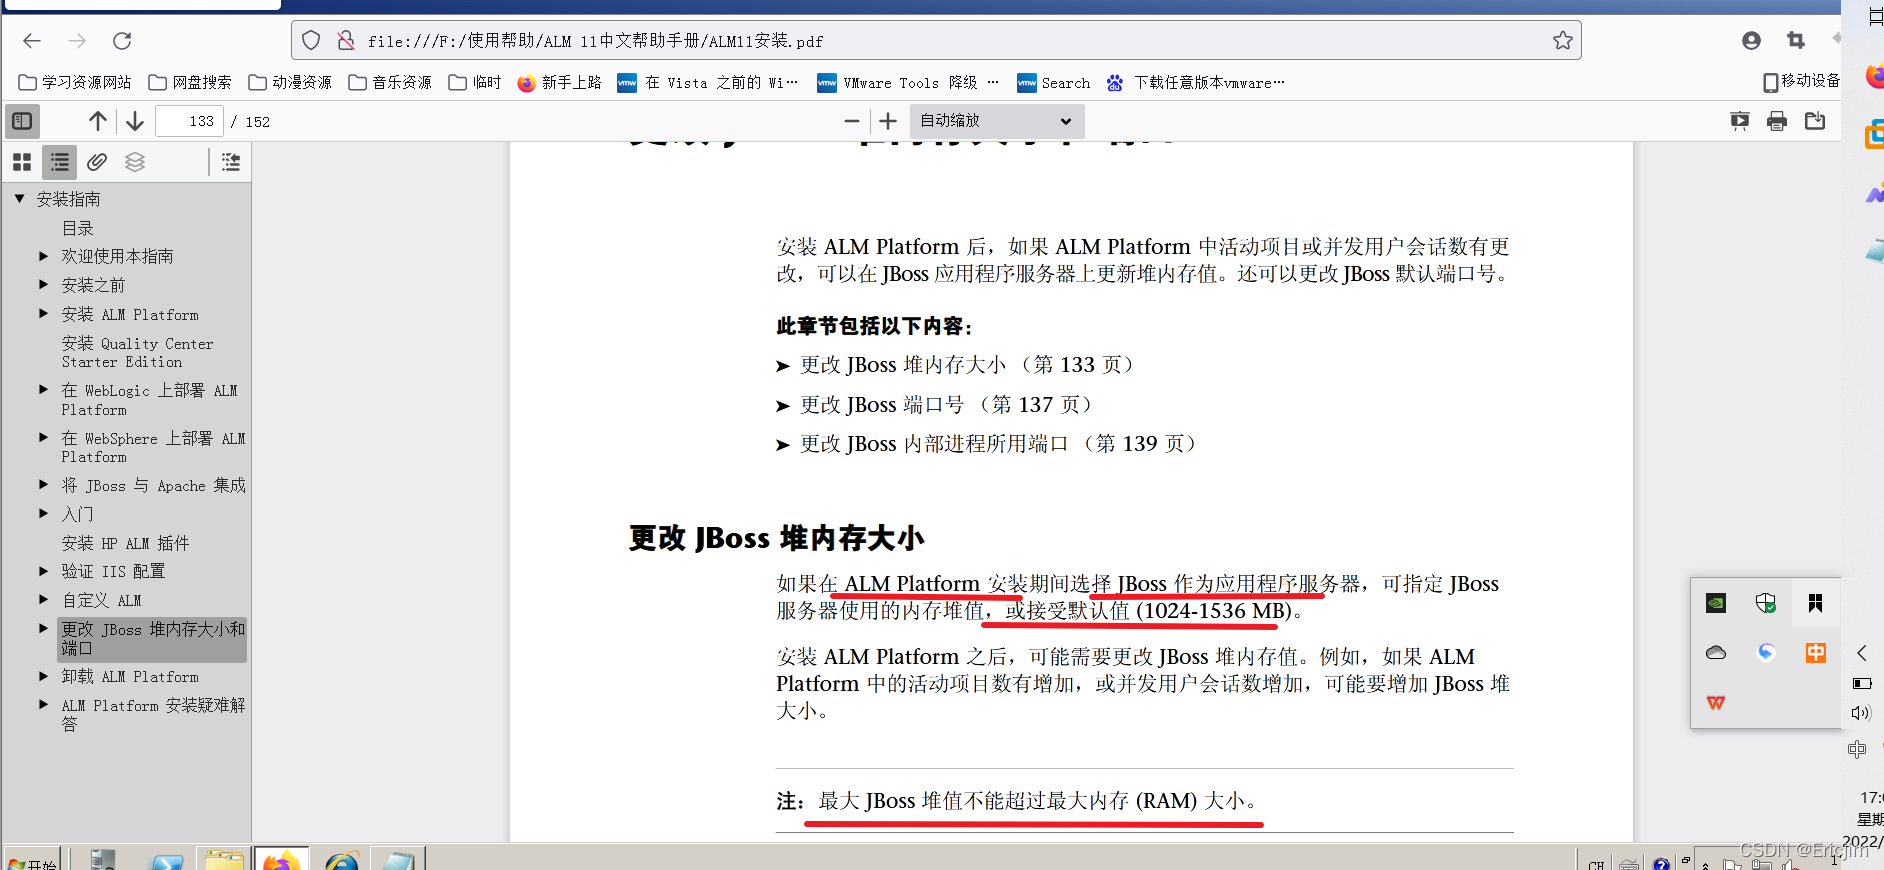Image resolution: width=1884 pixels, height=870 pixels.
Task: Show page thumbnails in sidebar
Action: [22, 162]
